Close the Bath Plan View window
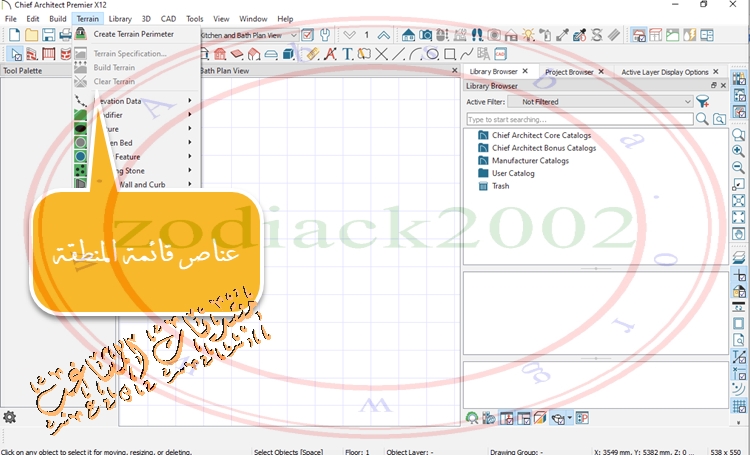The width and height of the screenshot is (750, 455). 454,70
